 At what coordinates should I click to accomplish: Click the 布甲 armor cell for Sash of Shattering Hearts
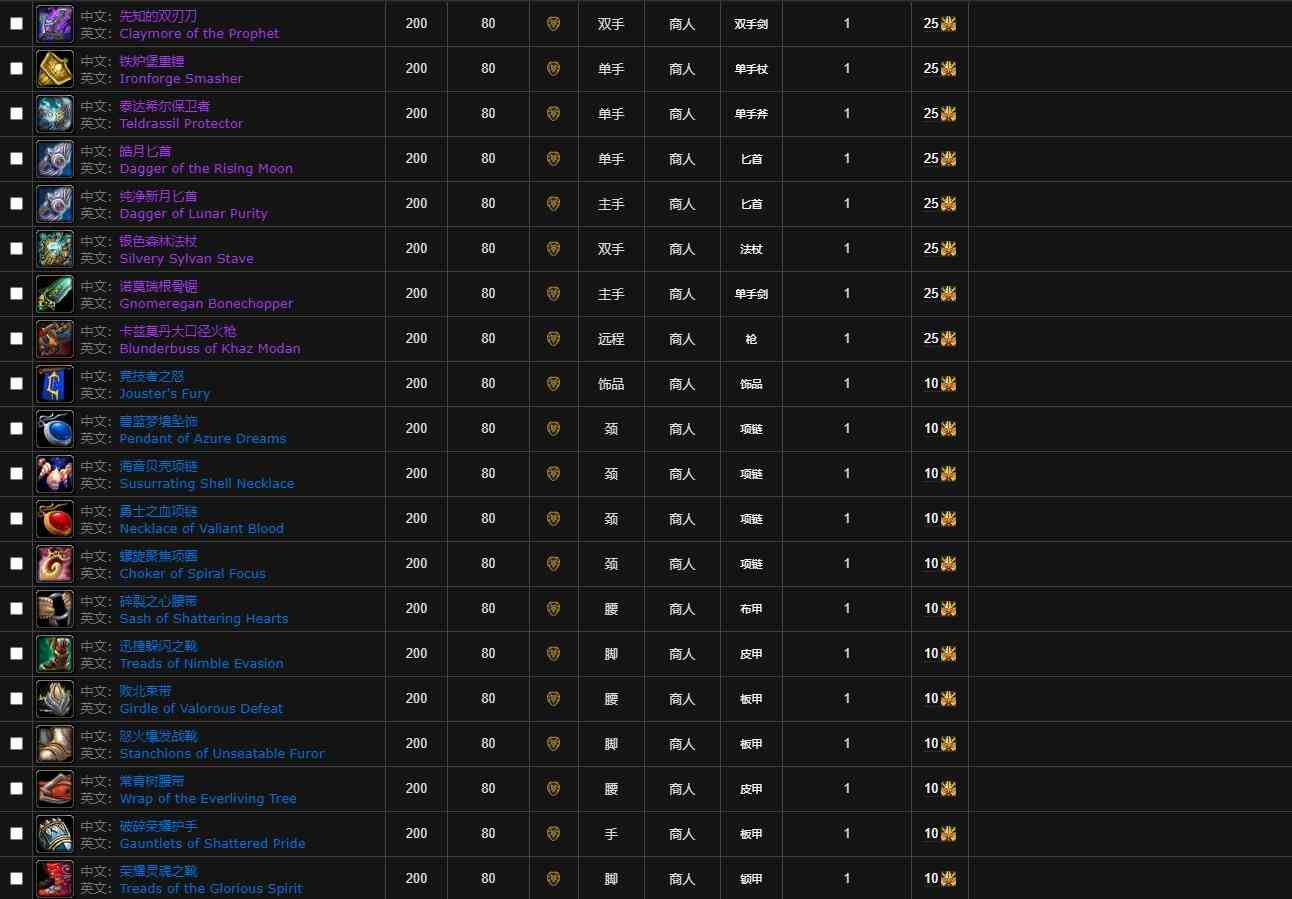(x=751, y=609)
